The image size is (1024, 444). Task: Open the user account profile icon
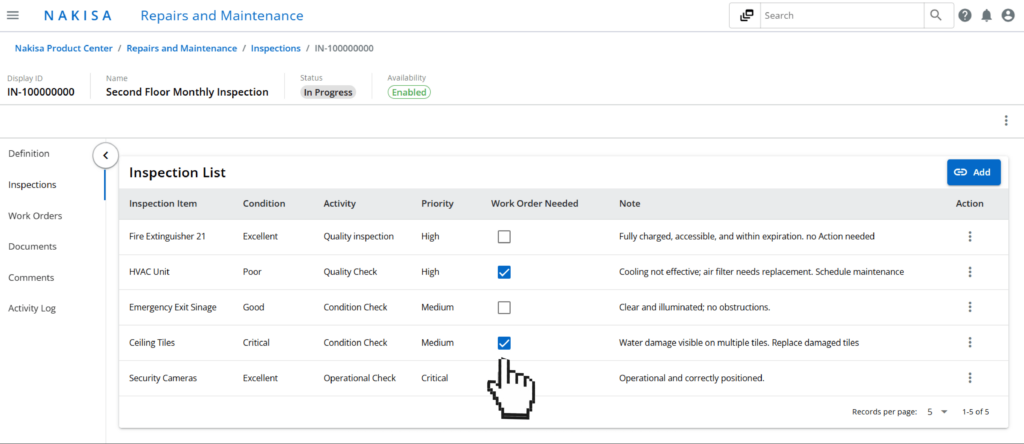click(x=1007, y=16)
